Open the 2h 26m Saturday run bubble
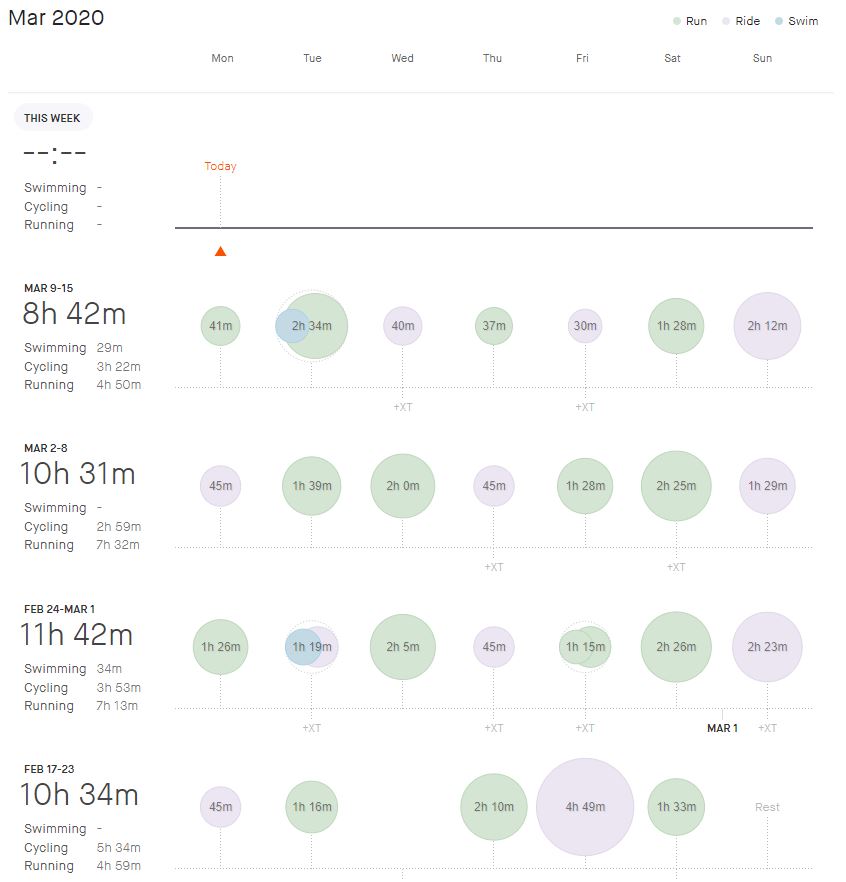The height and width of the screenshot is (882, 846). point(676,647)
